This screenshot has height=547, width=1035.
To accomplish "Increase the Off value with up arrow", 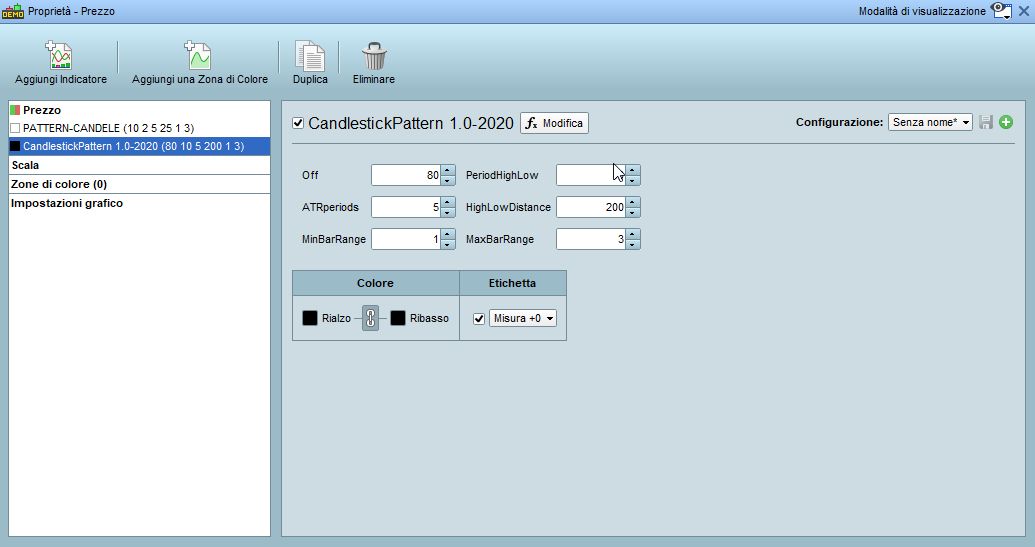I will point(448,170).
